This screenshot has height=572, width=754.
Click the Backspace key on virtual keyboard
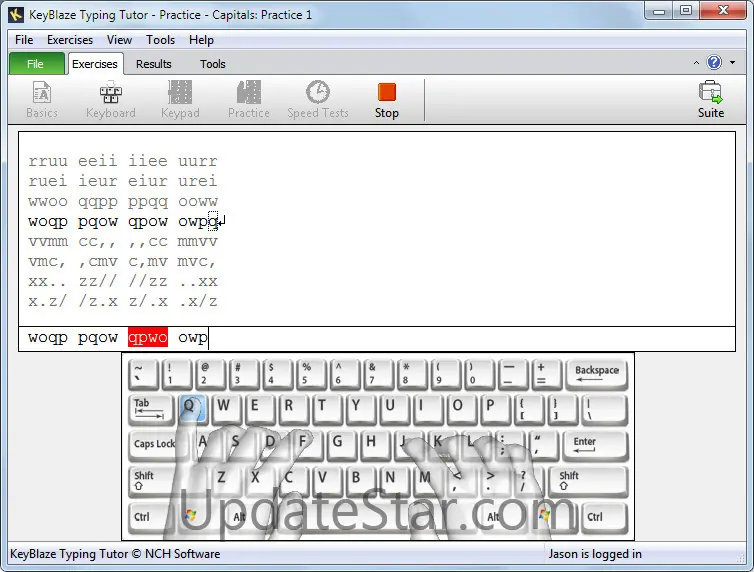click(x=597, y=374)
